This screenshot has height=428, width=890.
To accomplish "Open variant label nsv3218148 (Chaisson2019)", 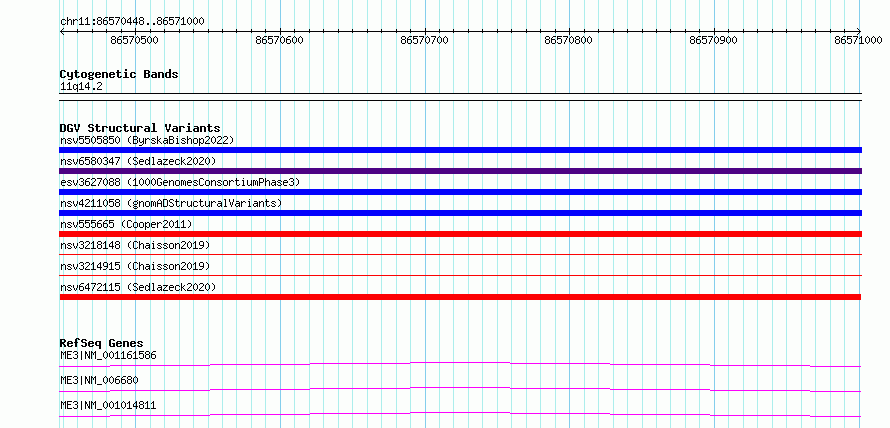I will click(x=135, y=245).
